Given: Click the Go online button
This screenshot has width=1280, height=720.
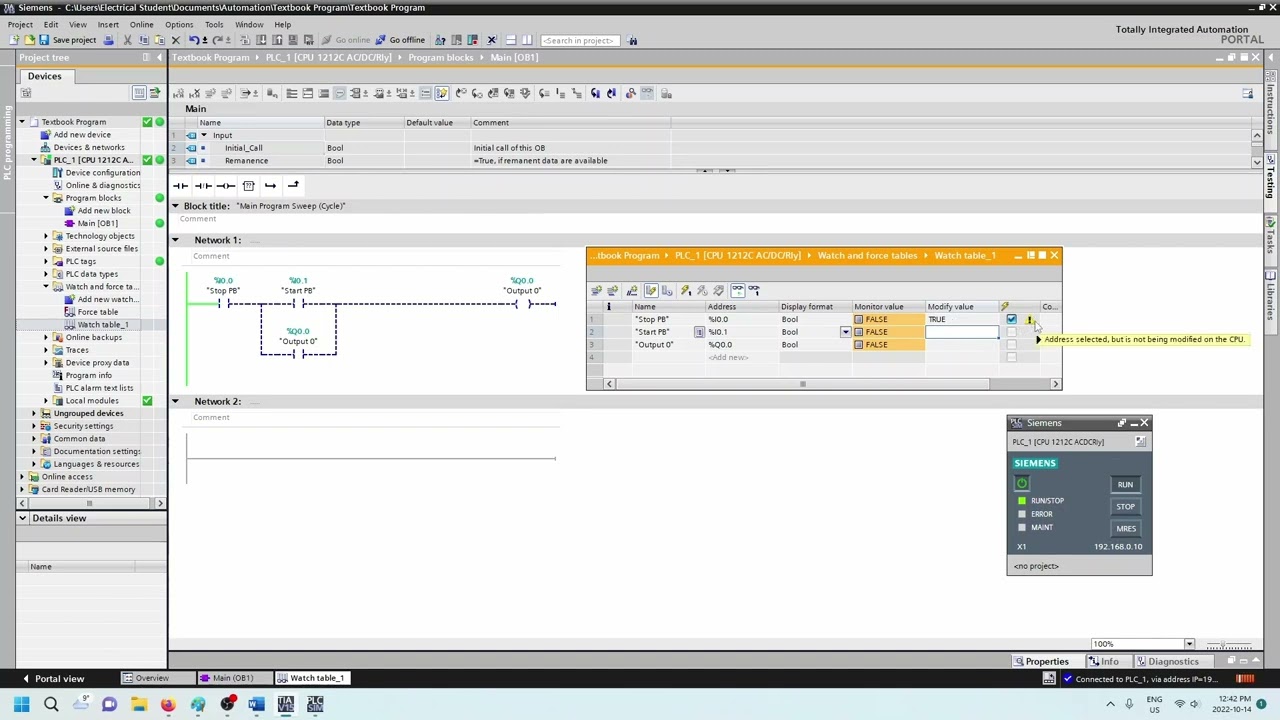Looking at the screenshot, I should [346, 40].
